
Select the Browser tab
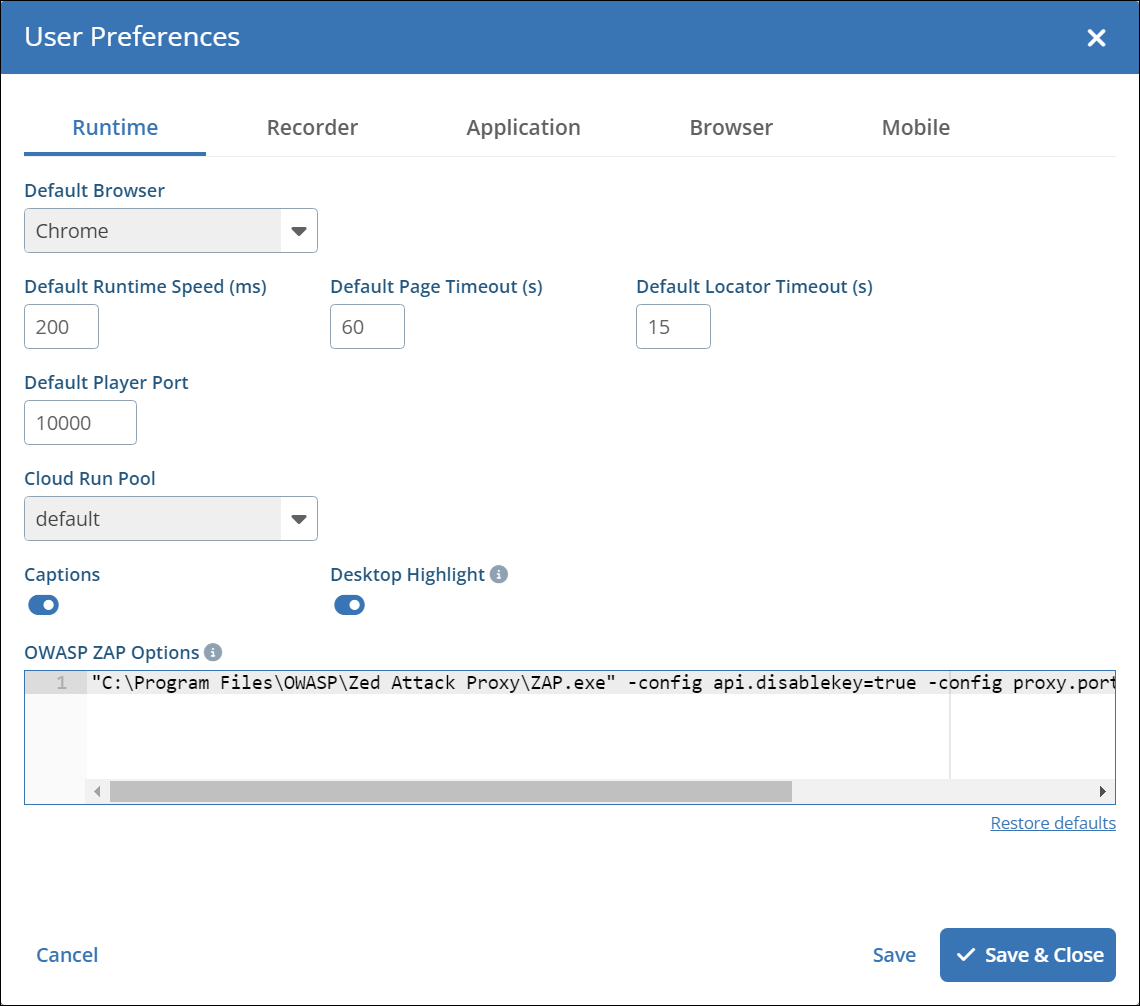(x=731, y=128)
